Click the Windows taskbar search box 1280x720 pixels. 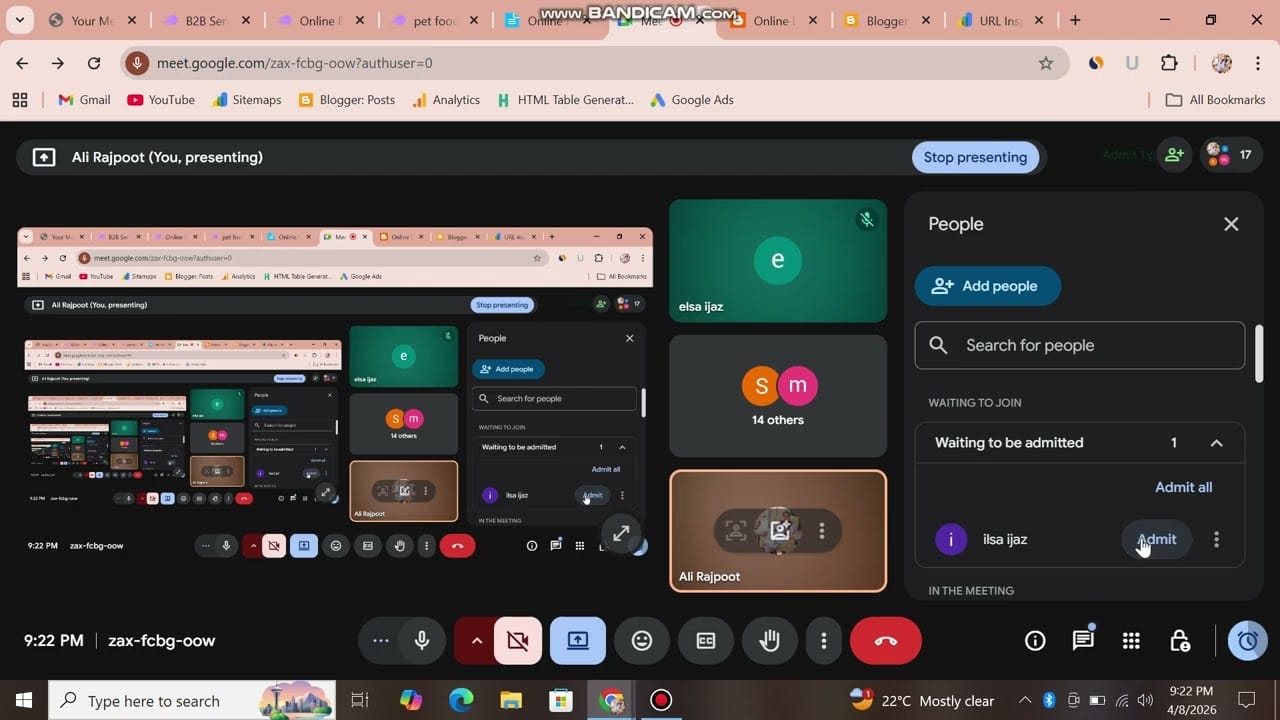[x=194, y=700]
